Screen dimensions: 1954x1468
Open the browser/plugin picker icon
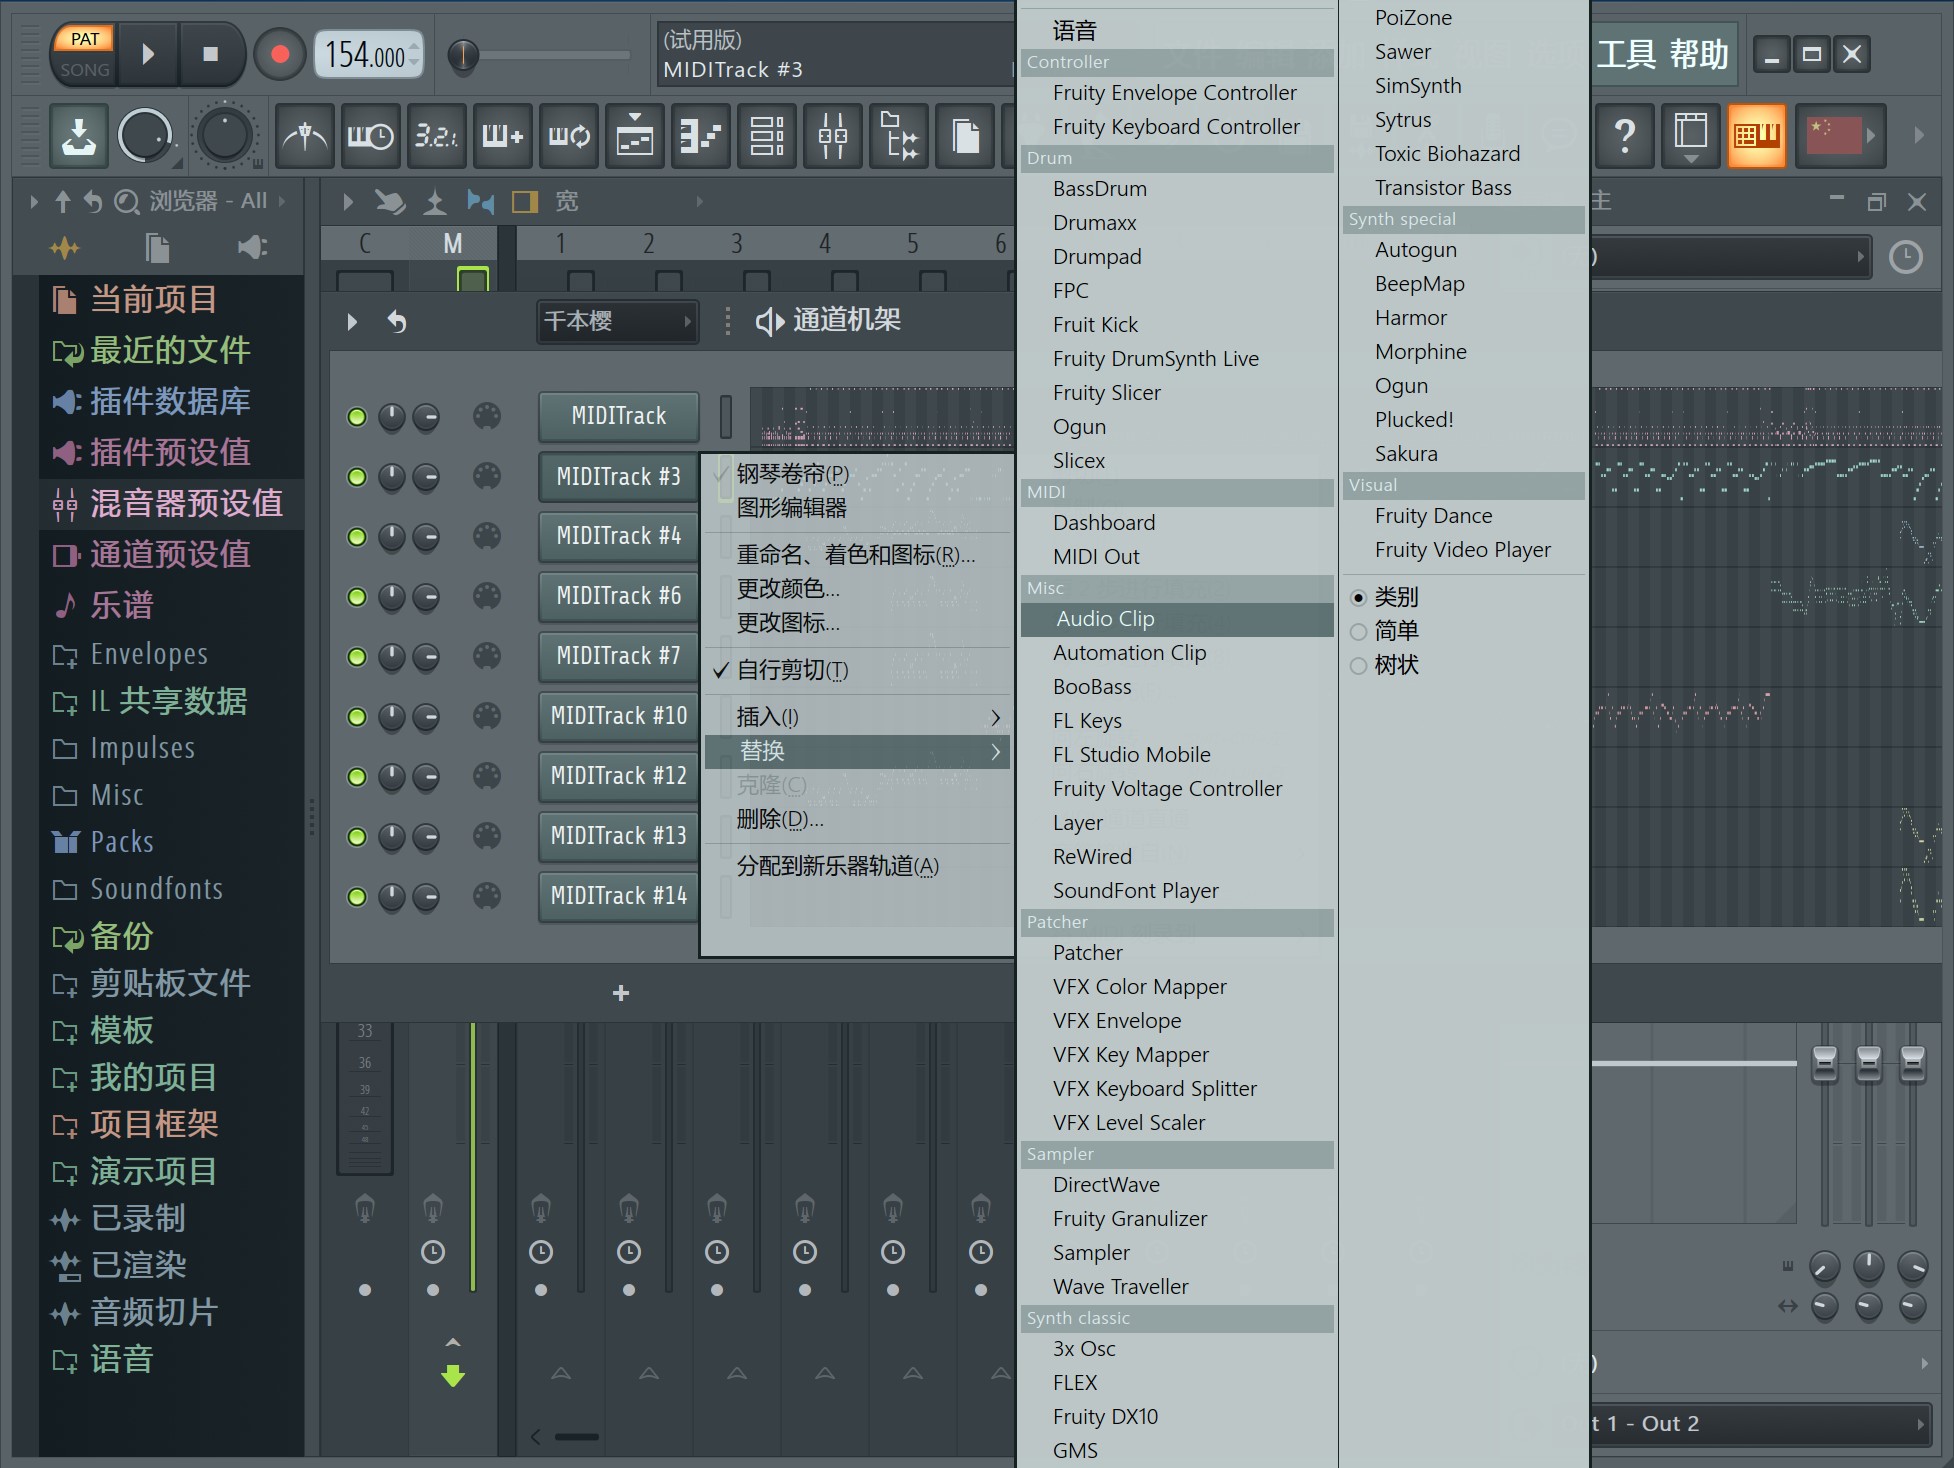(x=898, y=135)
